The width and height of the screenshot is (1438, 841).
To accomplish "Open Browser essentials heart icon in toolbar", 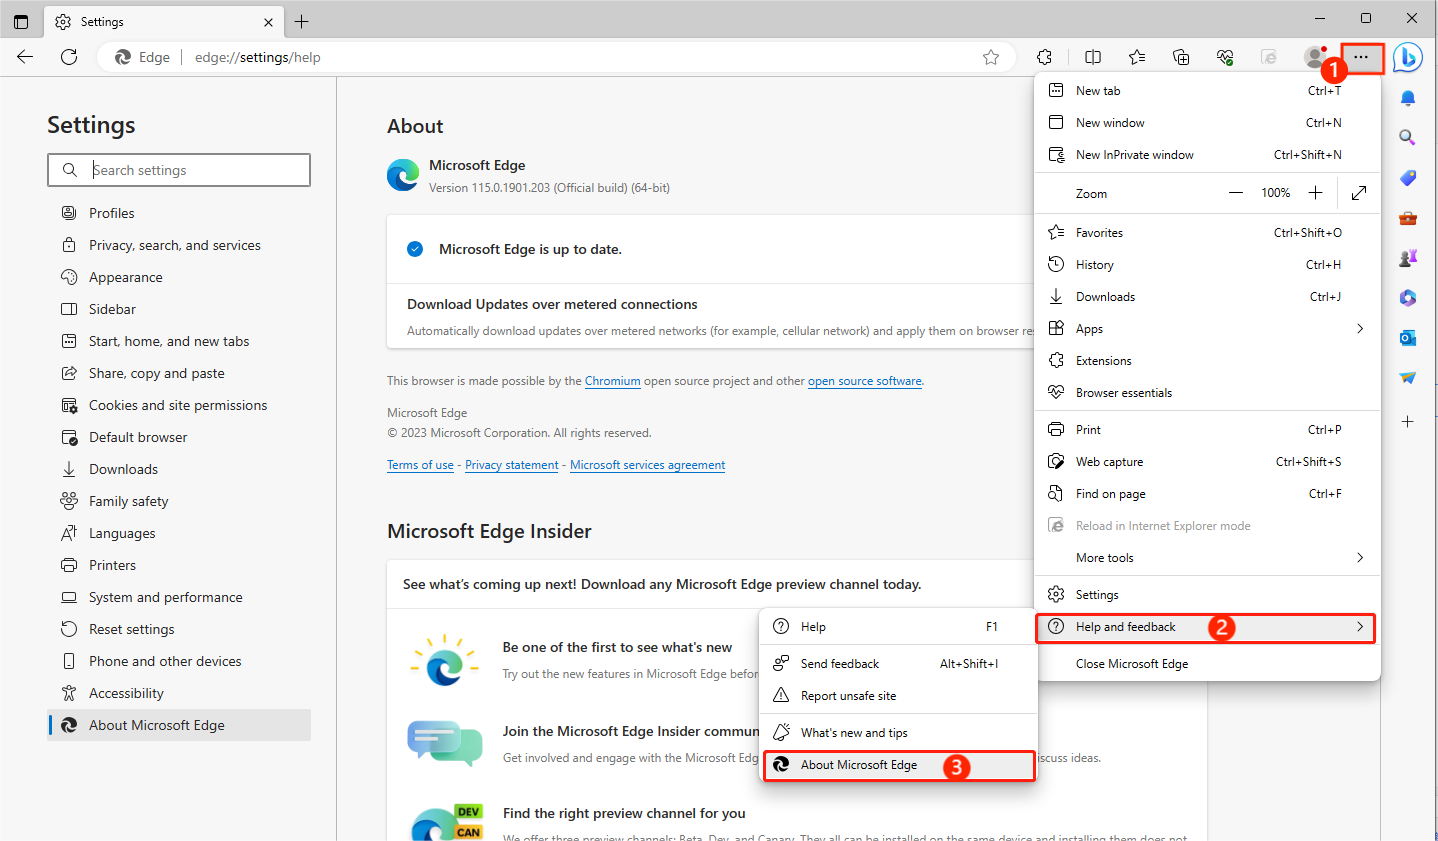I will [x=1225, y=57].
